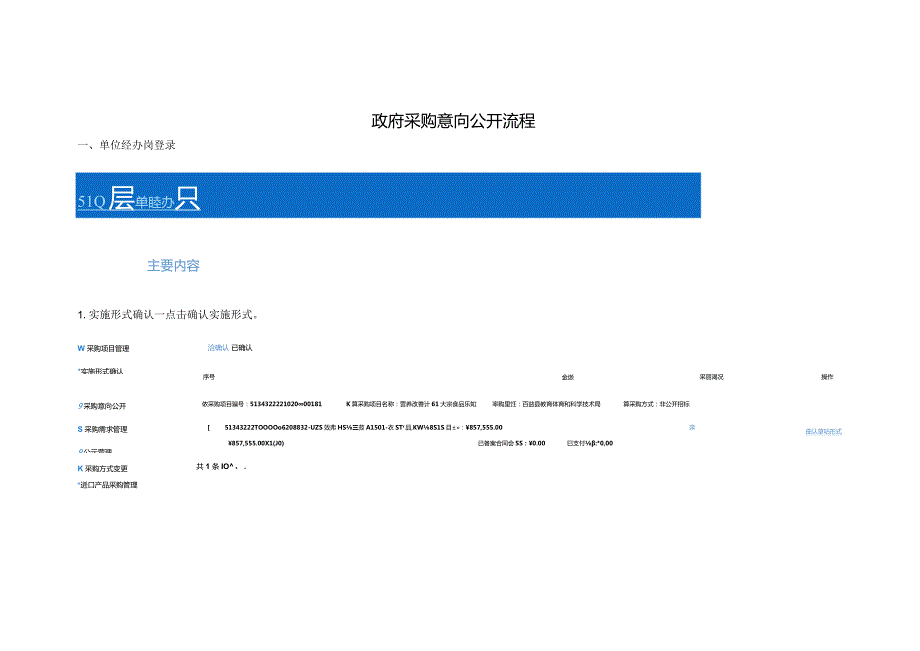Click the 金额 column header
This screenshot has height=651, width=920.
pyautogui.click(x=567, y=377)
